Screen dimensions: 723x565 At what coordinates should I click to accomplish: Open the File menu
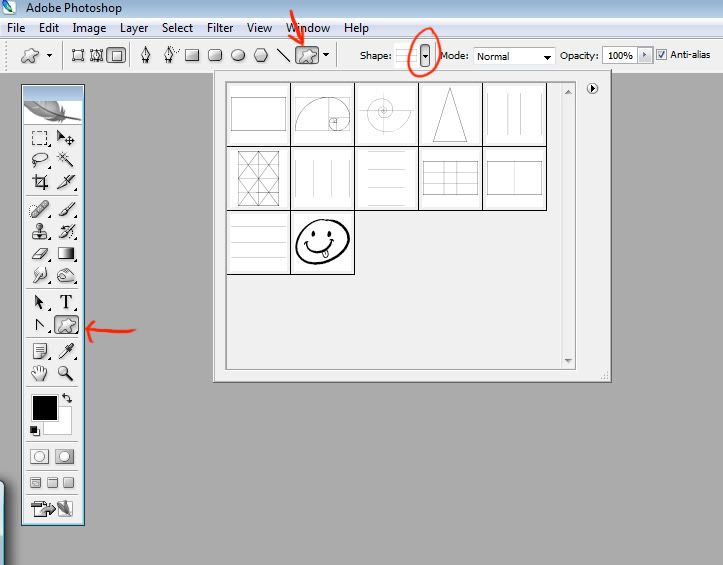click(x=16, y=28)
